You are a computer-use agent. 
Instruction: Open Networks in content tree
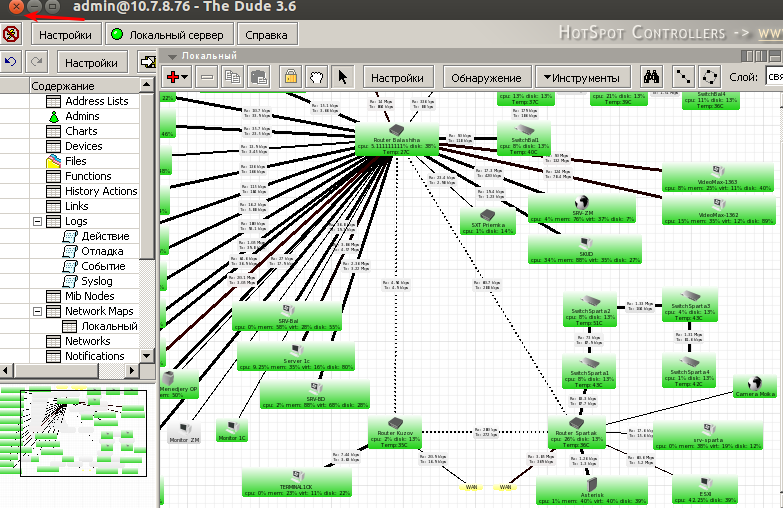(x=87, y=341)
